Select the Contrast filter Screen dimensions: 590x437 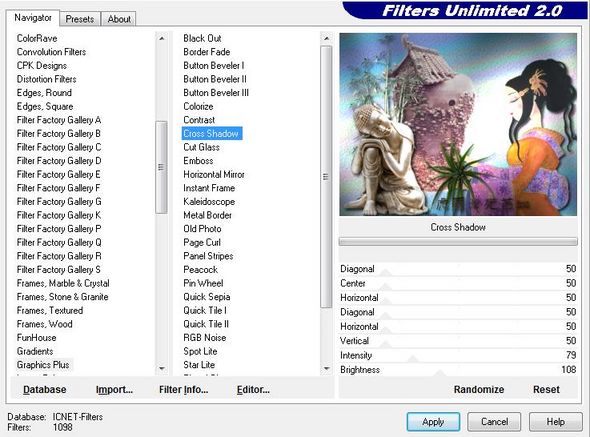pos(199,120)
